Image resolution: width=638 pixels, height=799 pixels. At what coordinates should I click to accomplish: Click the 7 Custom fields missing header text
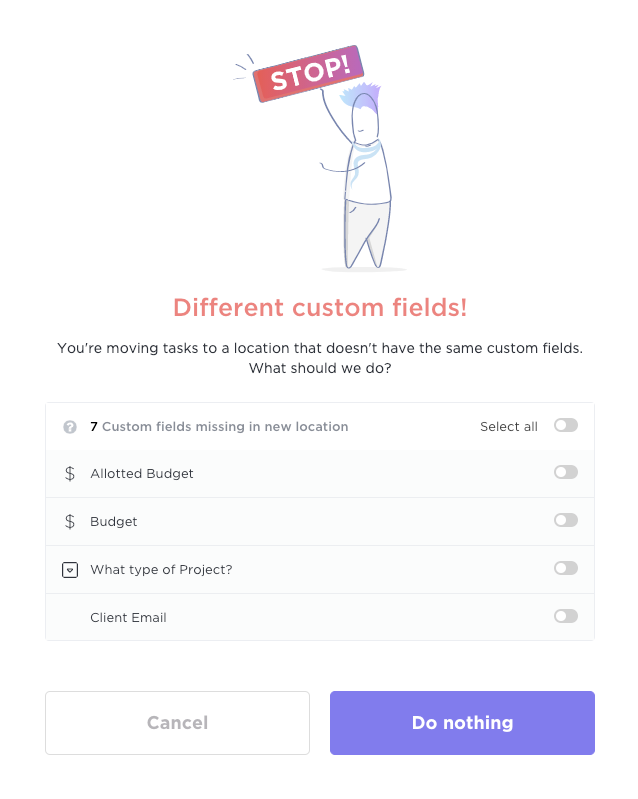point(219,427)
